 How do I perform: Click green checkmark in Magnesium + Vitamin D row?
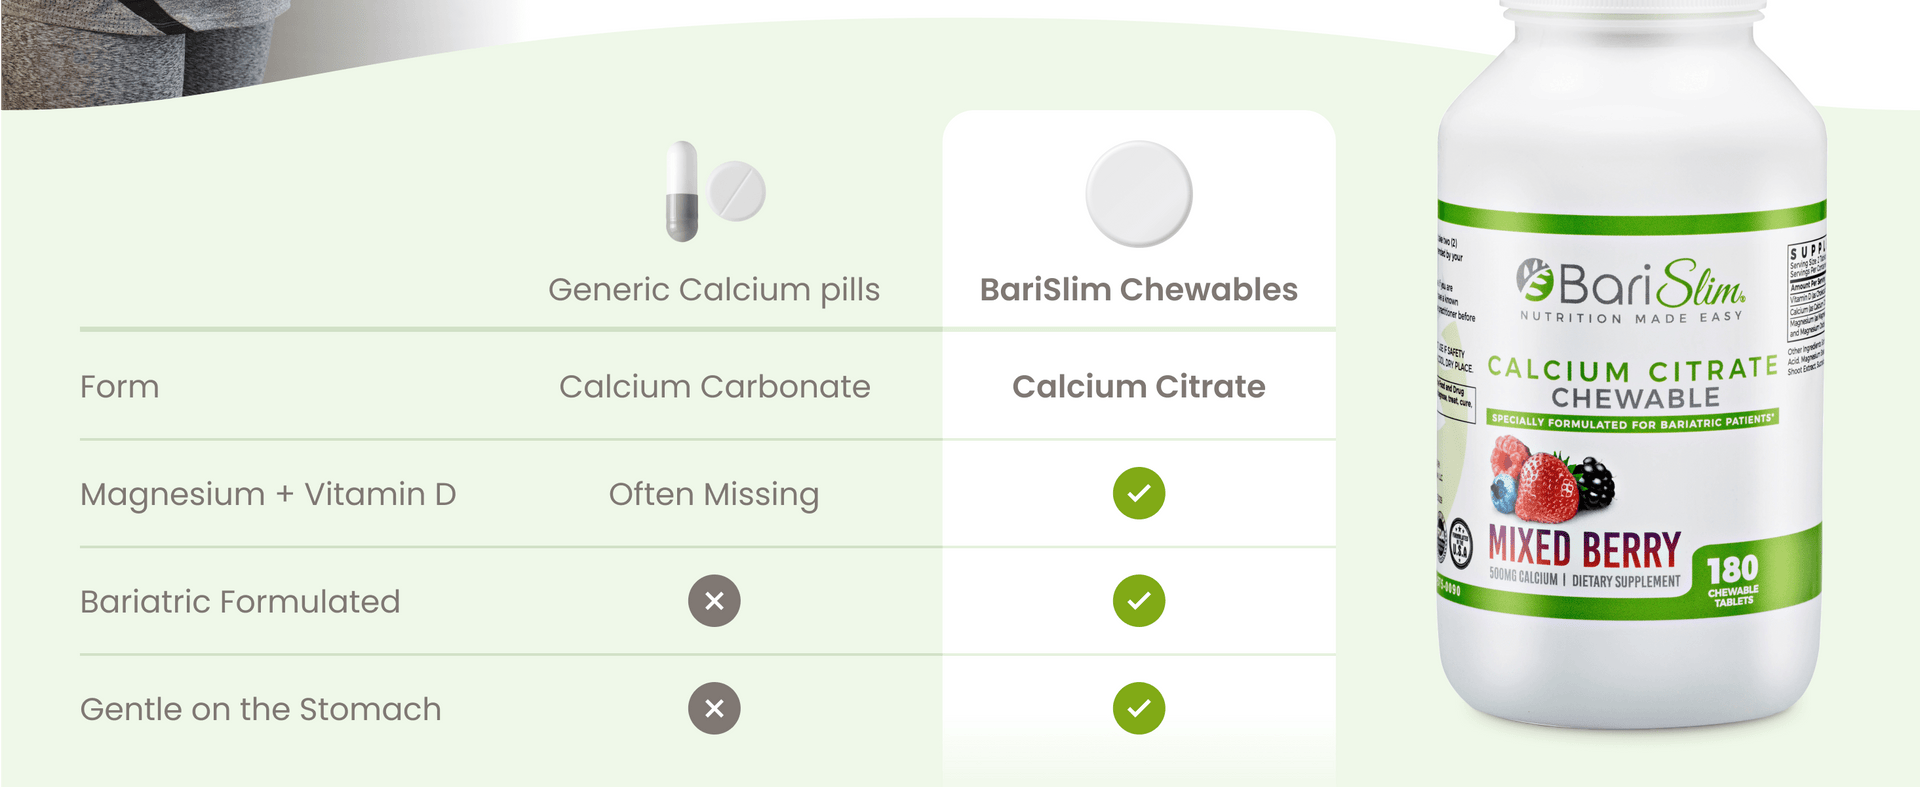pos(1139,493)
